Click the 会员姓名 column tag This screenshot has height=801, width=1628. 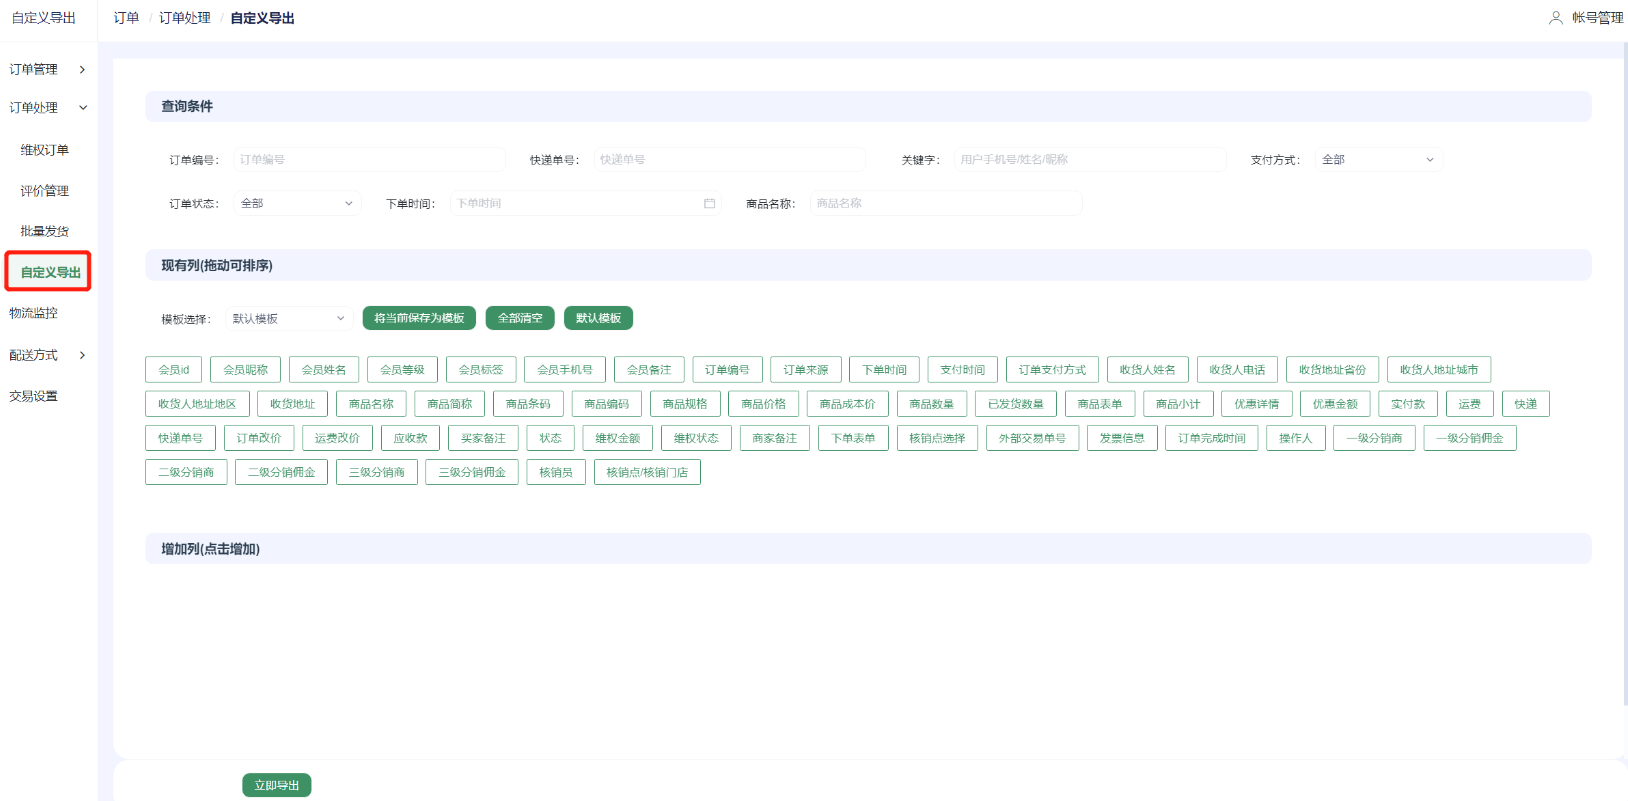pyautogui.click(x=324, y=370)
